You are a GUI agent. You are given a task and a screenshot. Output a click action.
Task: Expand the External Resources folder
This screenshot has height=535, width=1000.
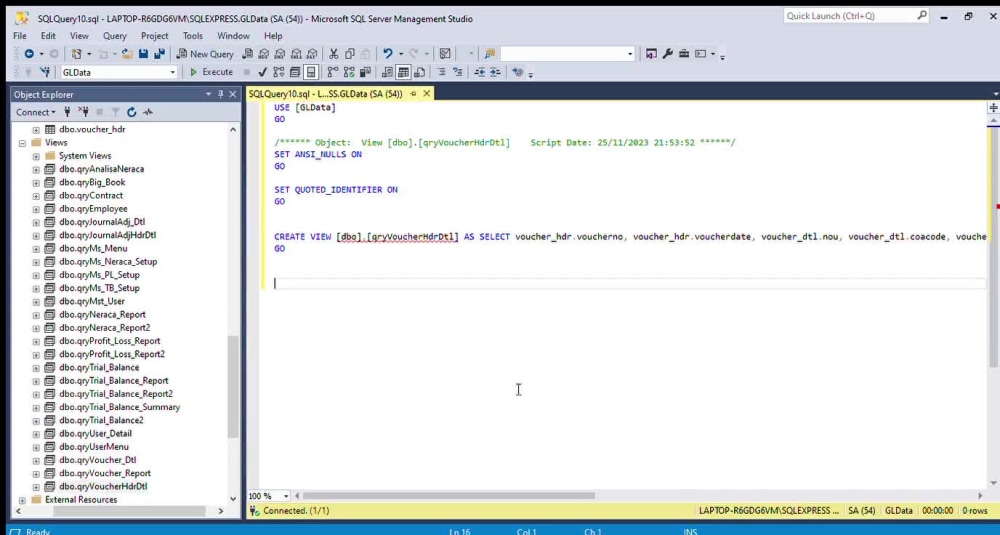point(22,500)
